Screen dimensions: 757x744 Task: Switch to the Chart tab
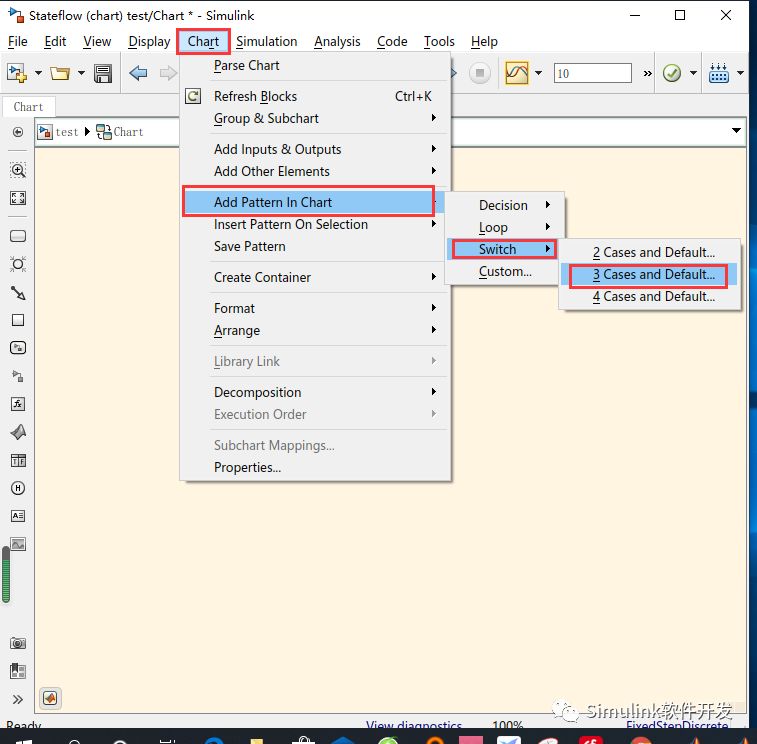[x=28, y=107]
